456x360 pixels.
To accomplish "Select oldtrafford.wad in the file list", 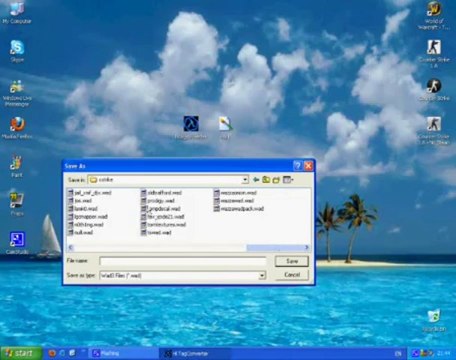I will point(161,193).
